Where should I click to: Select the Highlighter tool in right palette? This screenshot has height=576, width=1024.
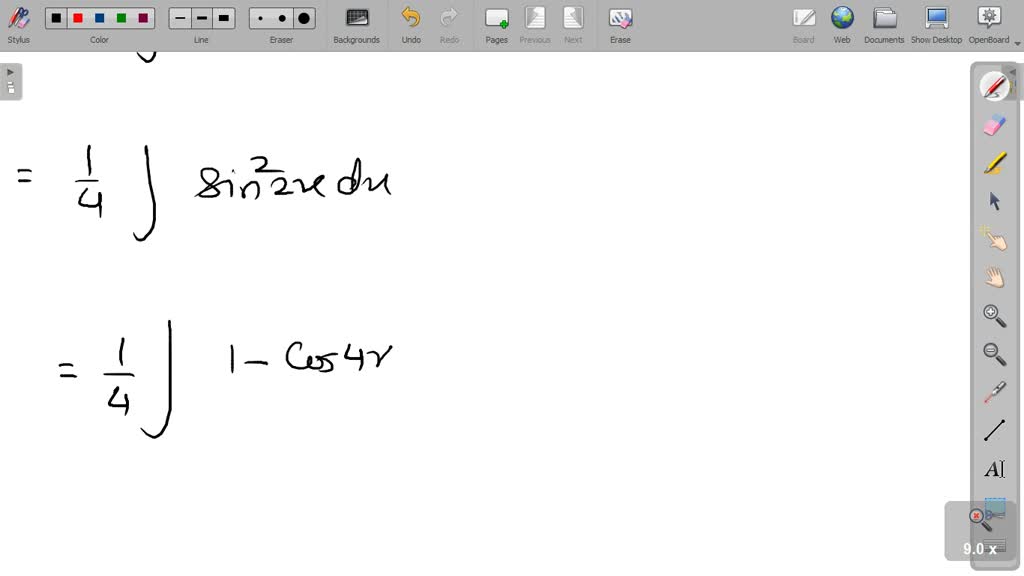point(995,163)
